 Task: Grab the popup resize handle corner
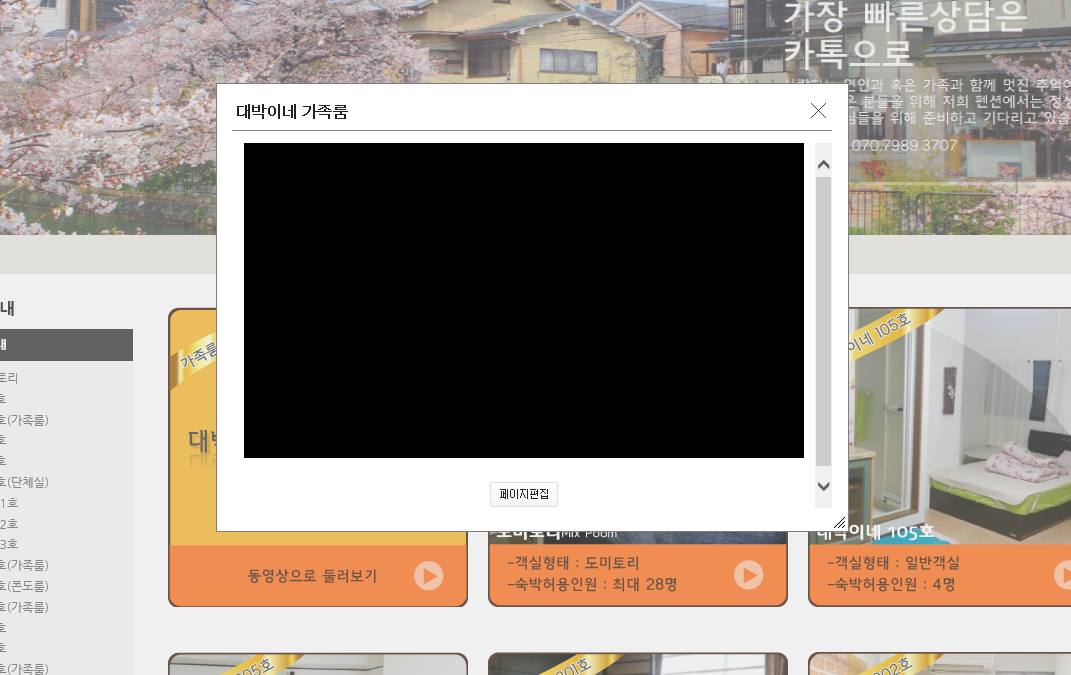click(839, 522)
